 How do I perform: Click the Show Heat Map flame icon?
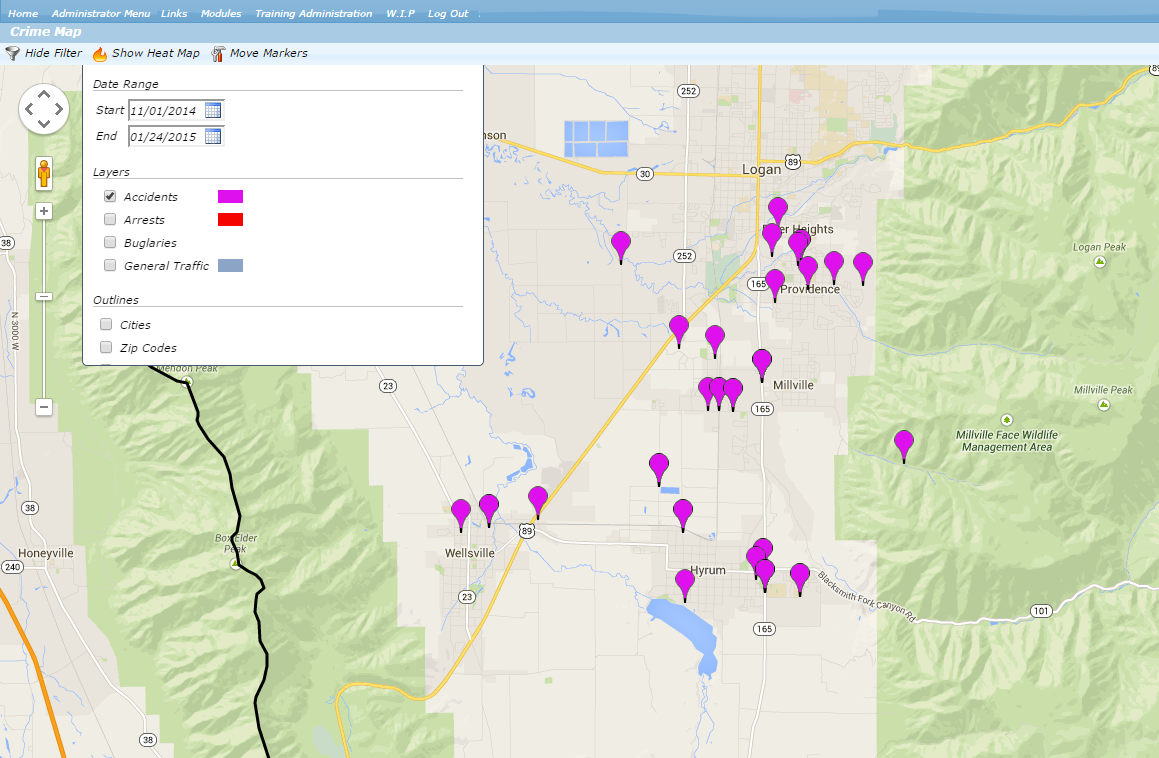point(100,54)
